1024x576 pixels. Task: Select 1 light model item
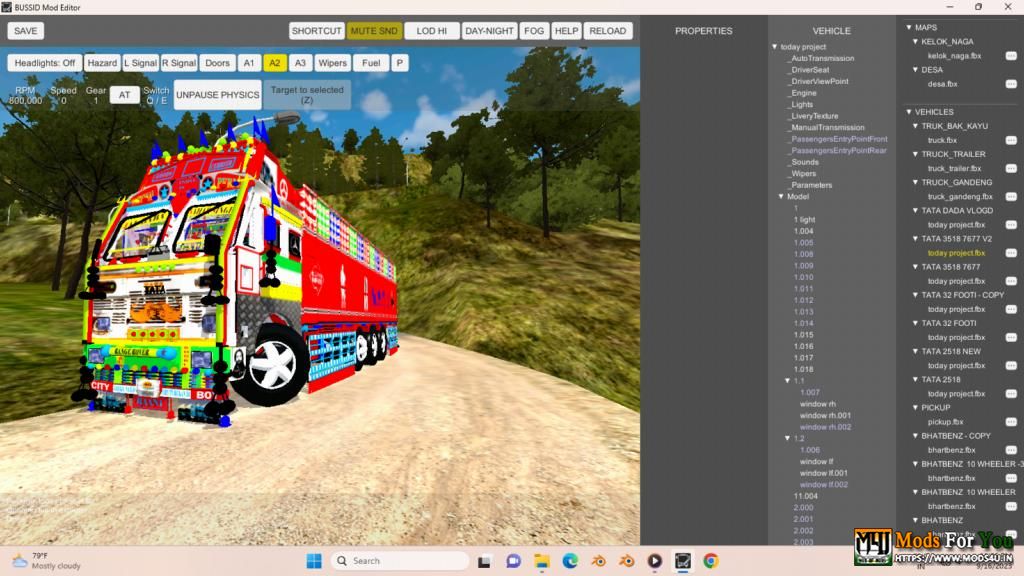point(805,219)
